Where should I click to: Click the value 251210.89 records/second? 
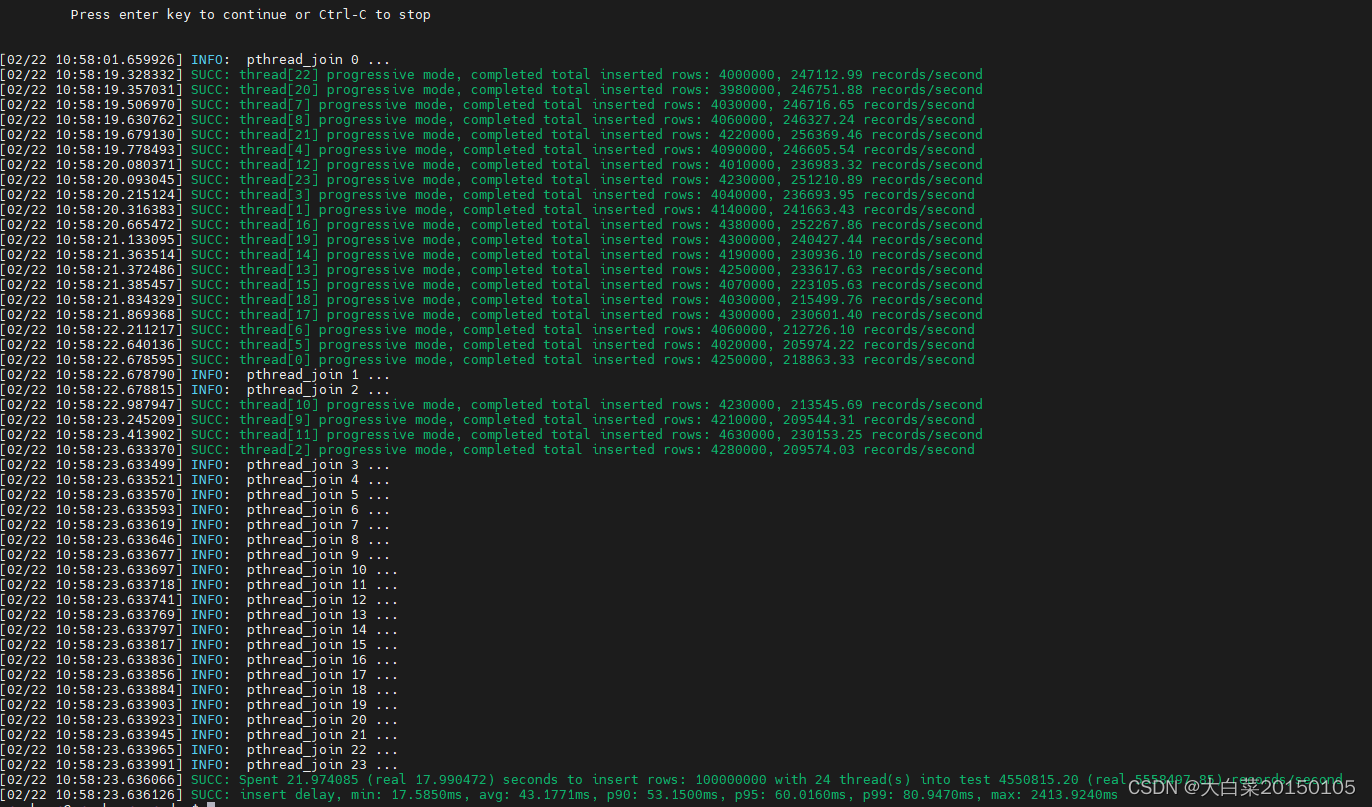pos(887,180)
